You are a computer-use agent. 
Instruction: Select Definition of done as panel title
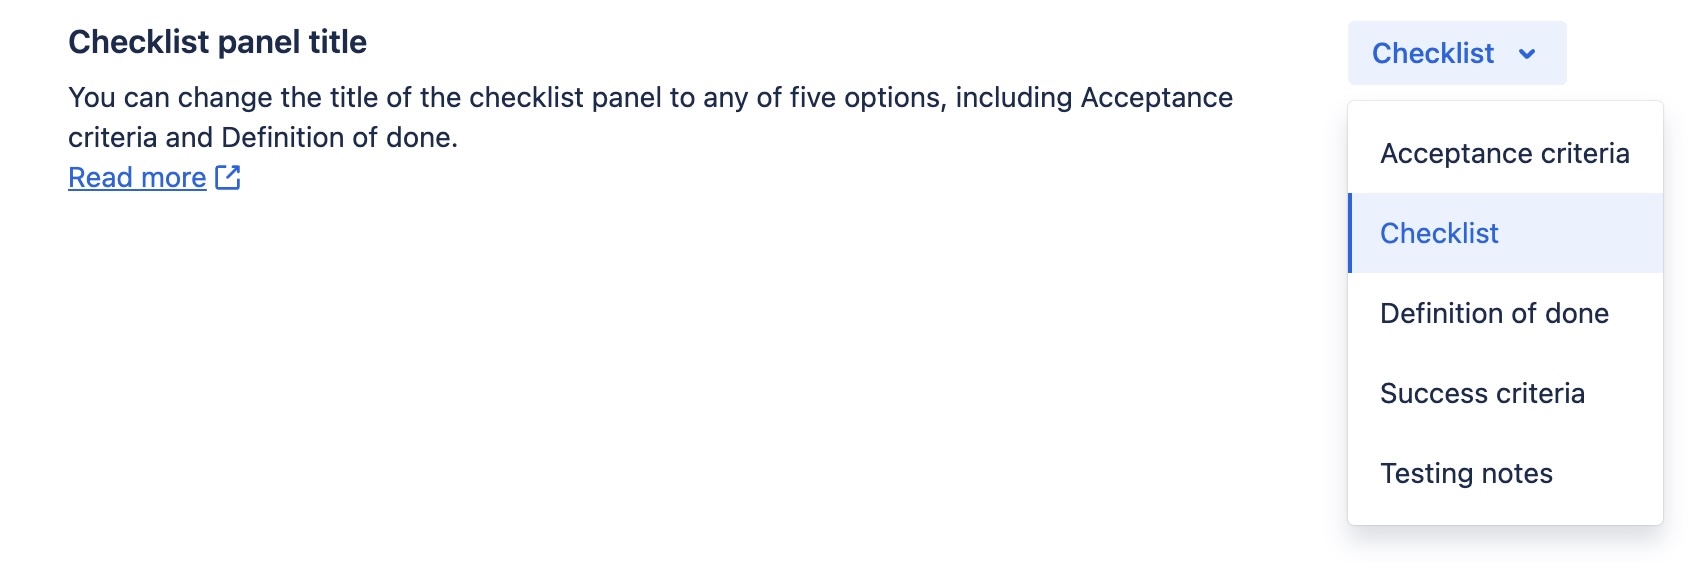point(1494,313)
